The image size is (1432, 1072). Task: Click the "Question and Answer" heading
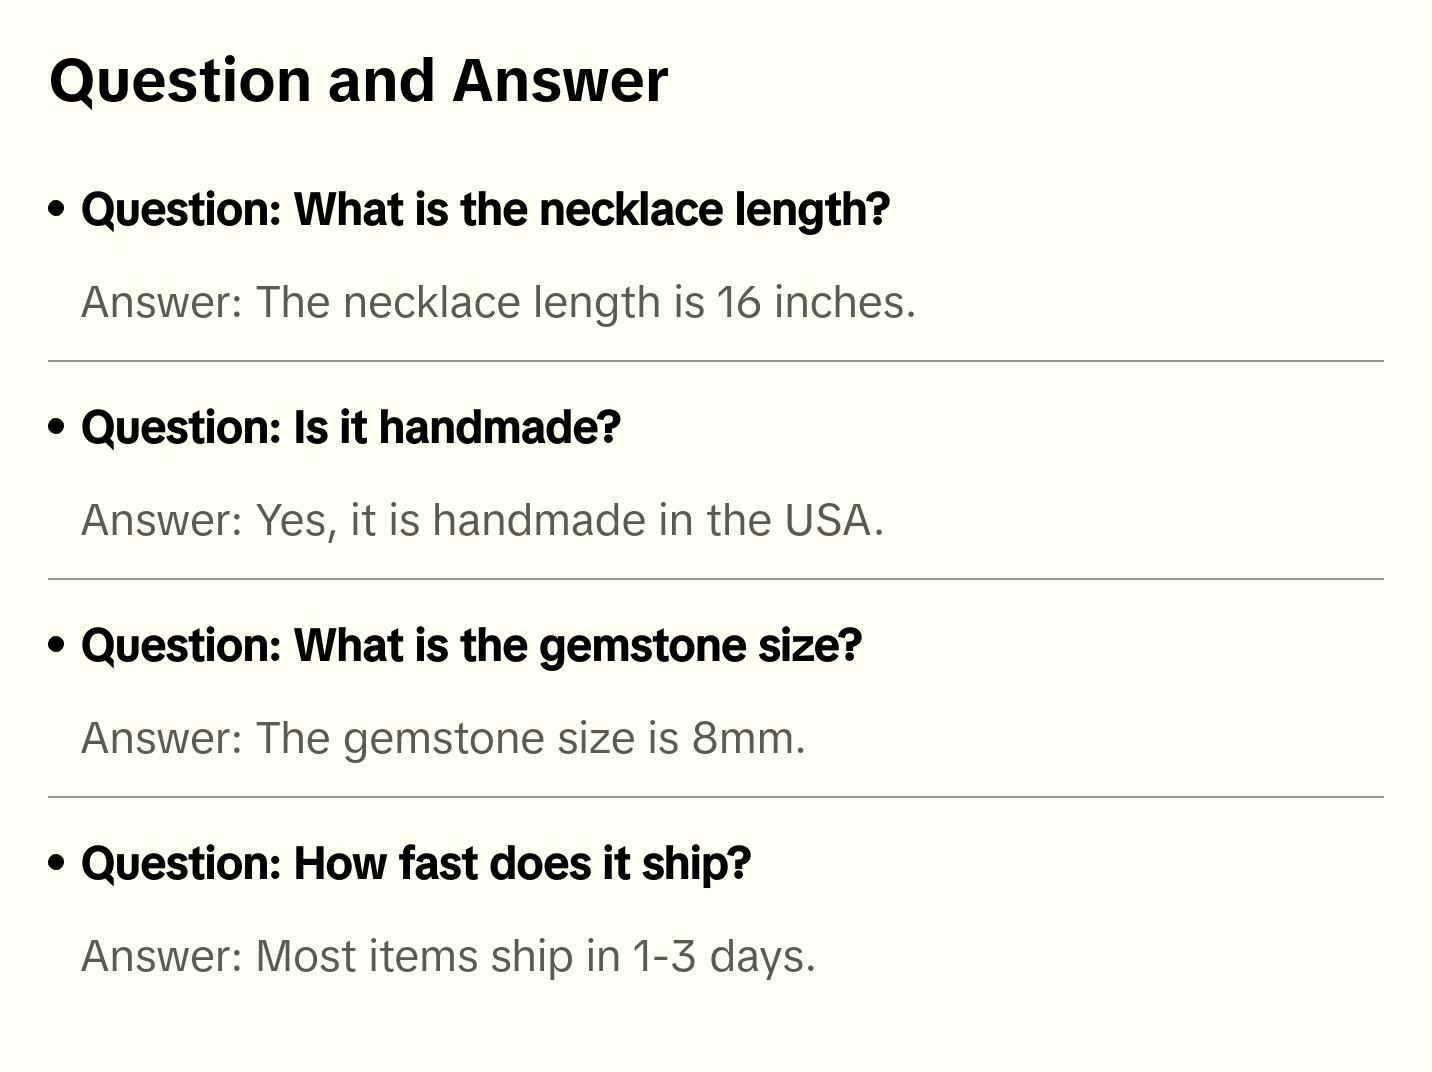(358, 80)
